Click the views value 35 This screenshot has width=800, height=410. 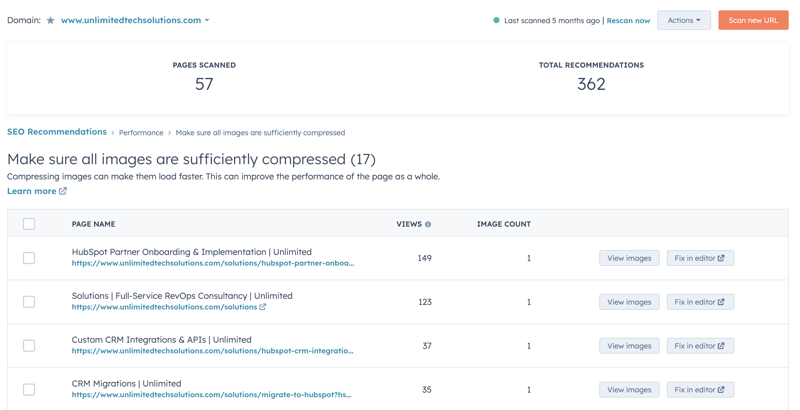427,390
